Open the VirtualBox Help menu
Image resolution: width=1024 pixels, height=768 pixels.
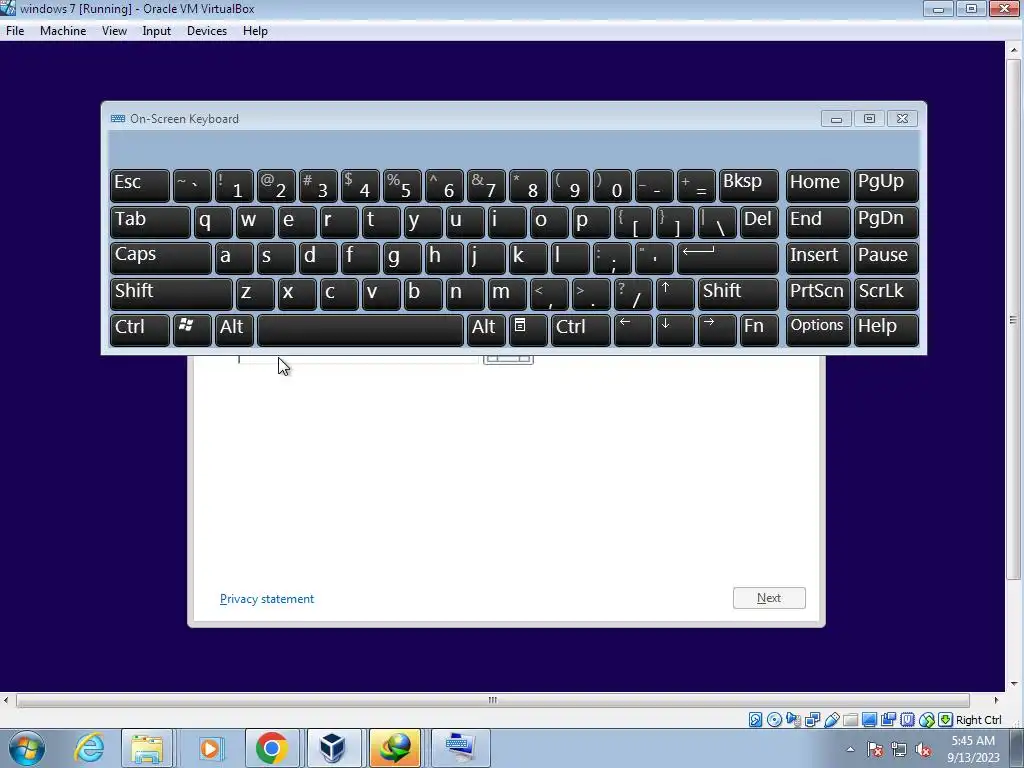(255, 31)
